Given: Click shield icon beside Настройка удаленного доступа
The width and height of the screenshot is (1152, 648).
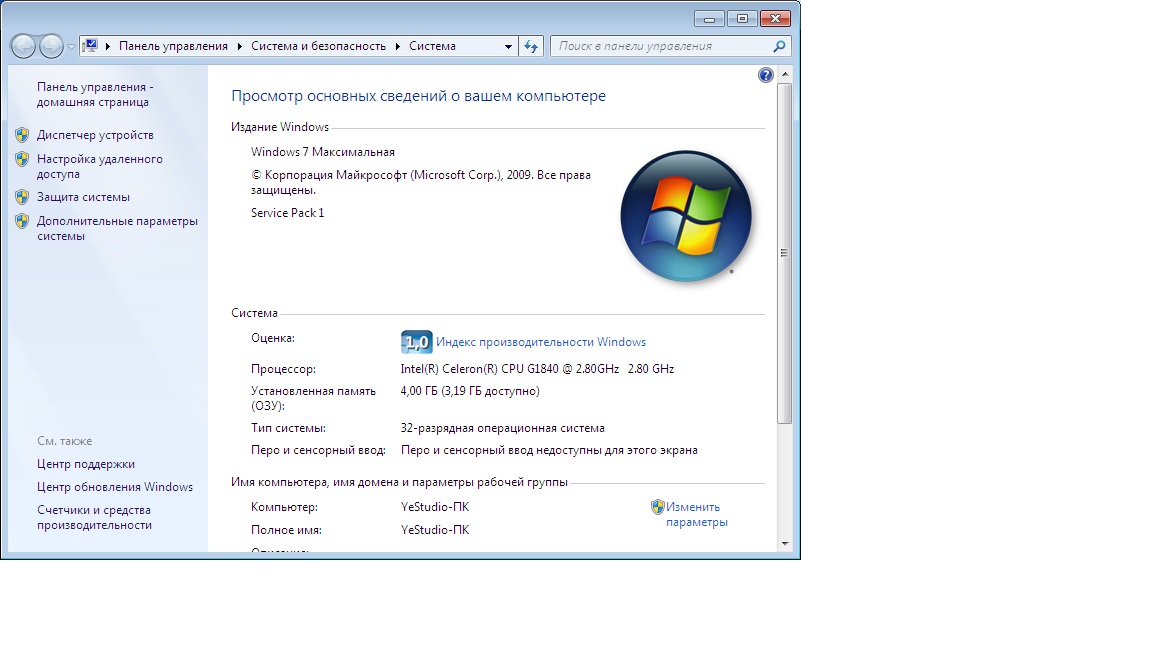Looking at the screenshot, I should pos(22,159).
